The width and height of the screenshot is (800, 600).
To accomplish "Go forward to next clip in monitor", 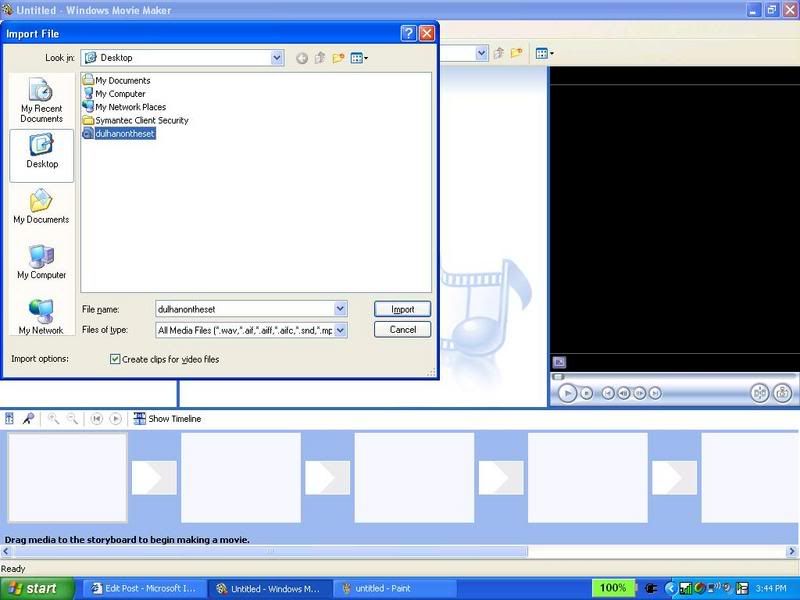I will click(x=655, y=393).
